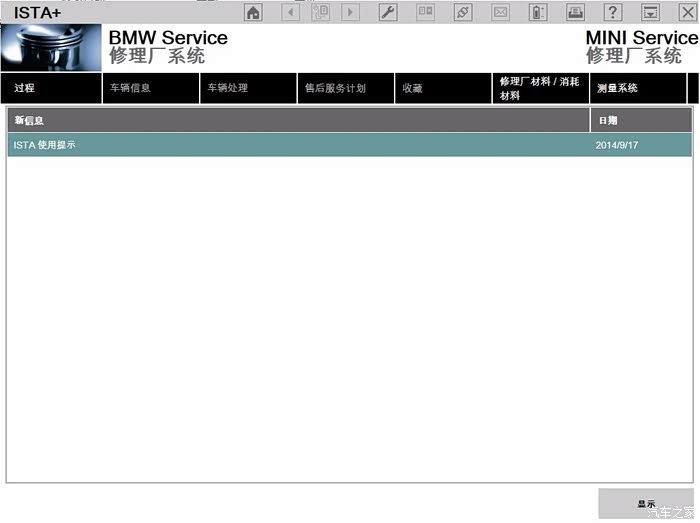
Task: Sort by the 日期 column header
Action: (642, 120)
